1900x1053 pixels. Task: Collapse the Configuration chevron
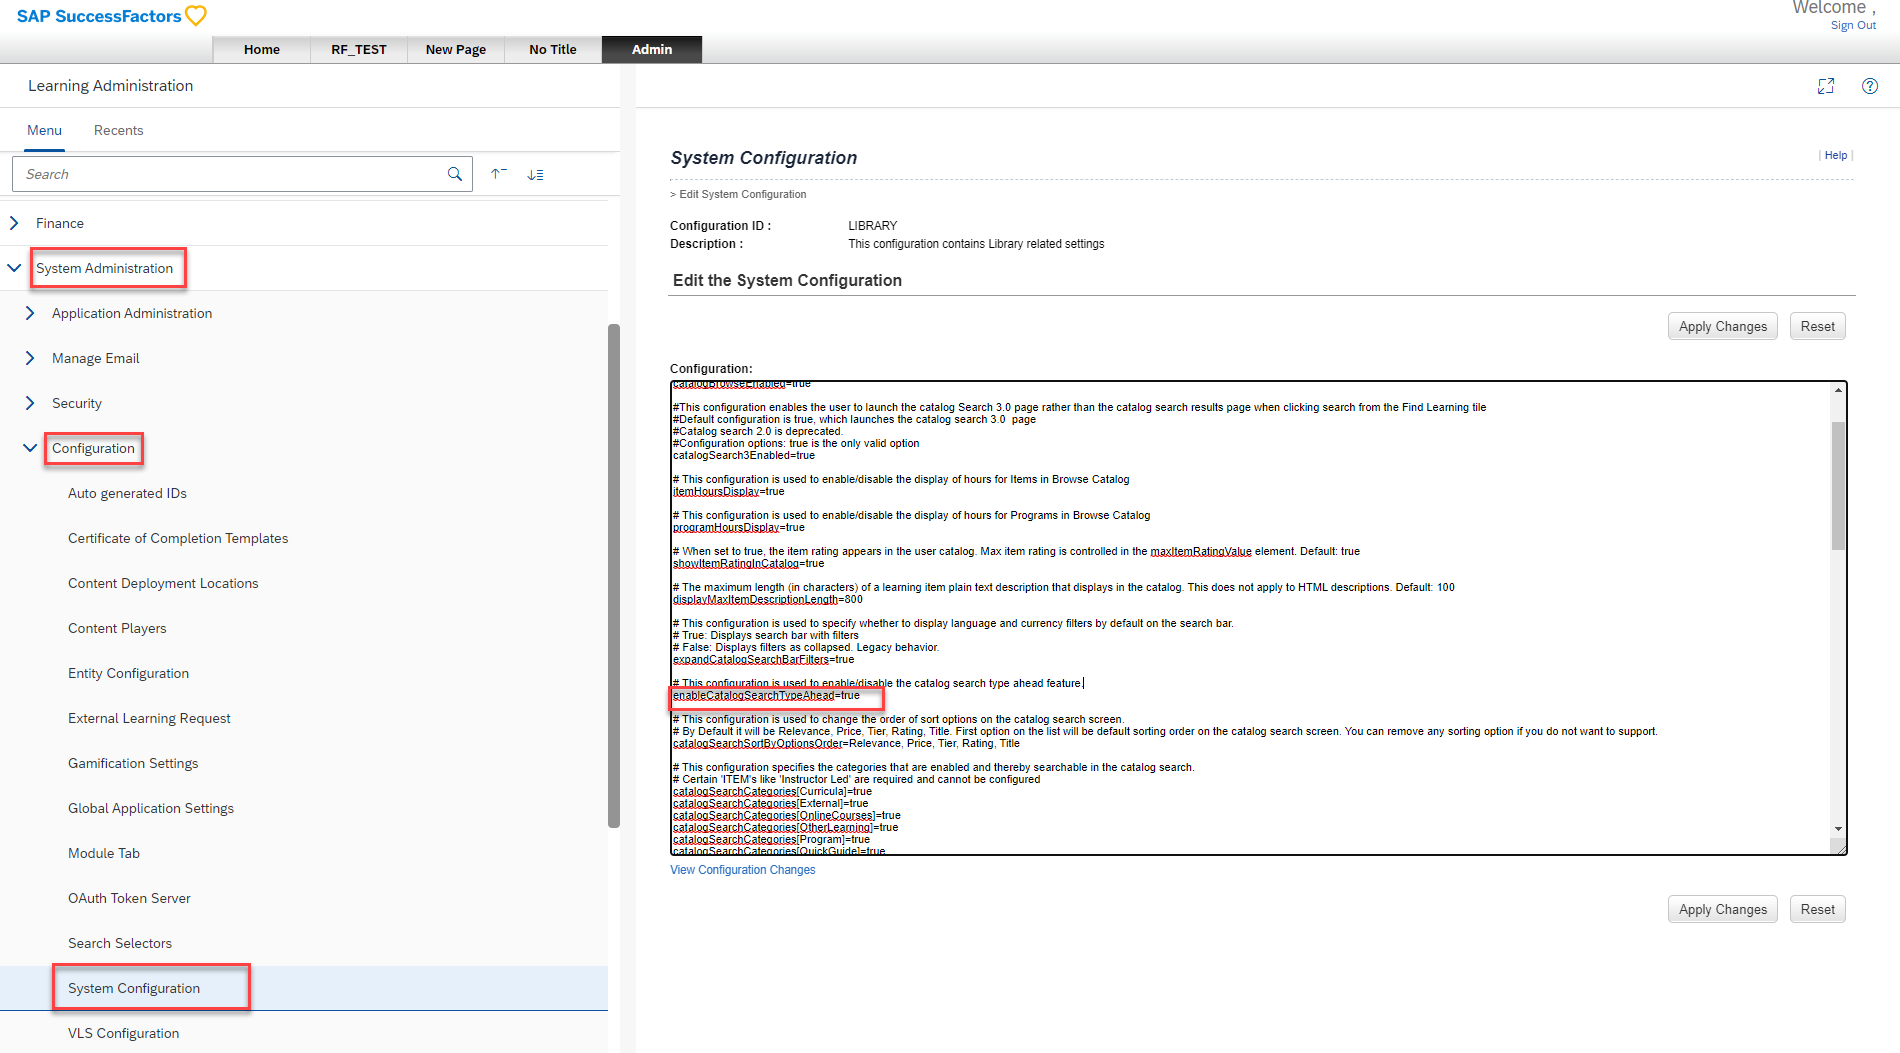[30, 448]
